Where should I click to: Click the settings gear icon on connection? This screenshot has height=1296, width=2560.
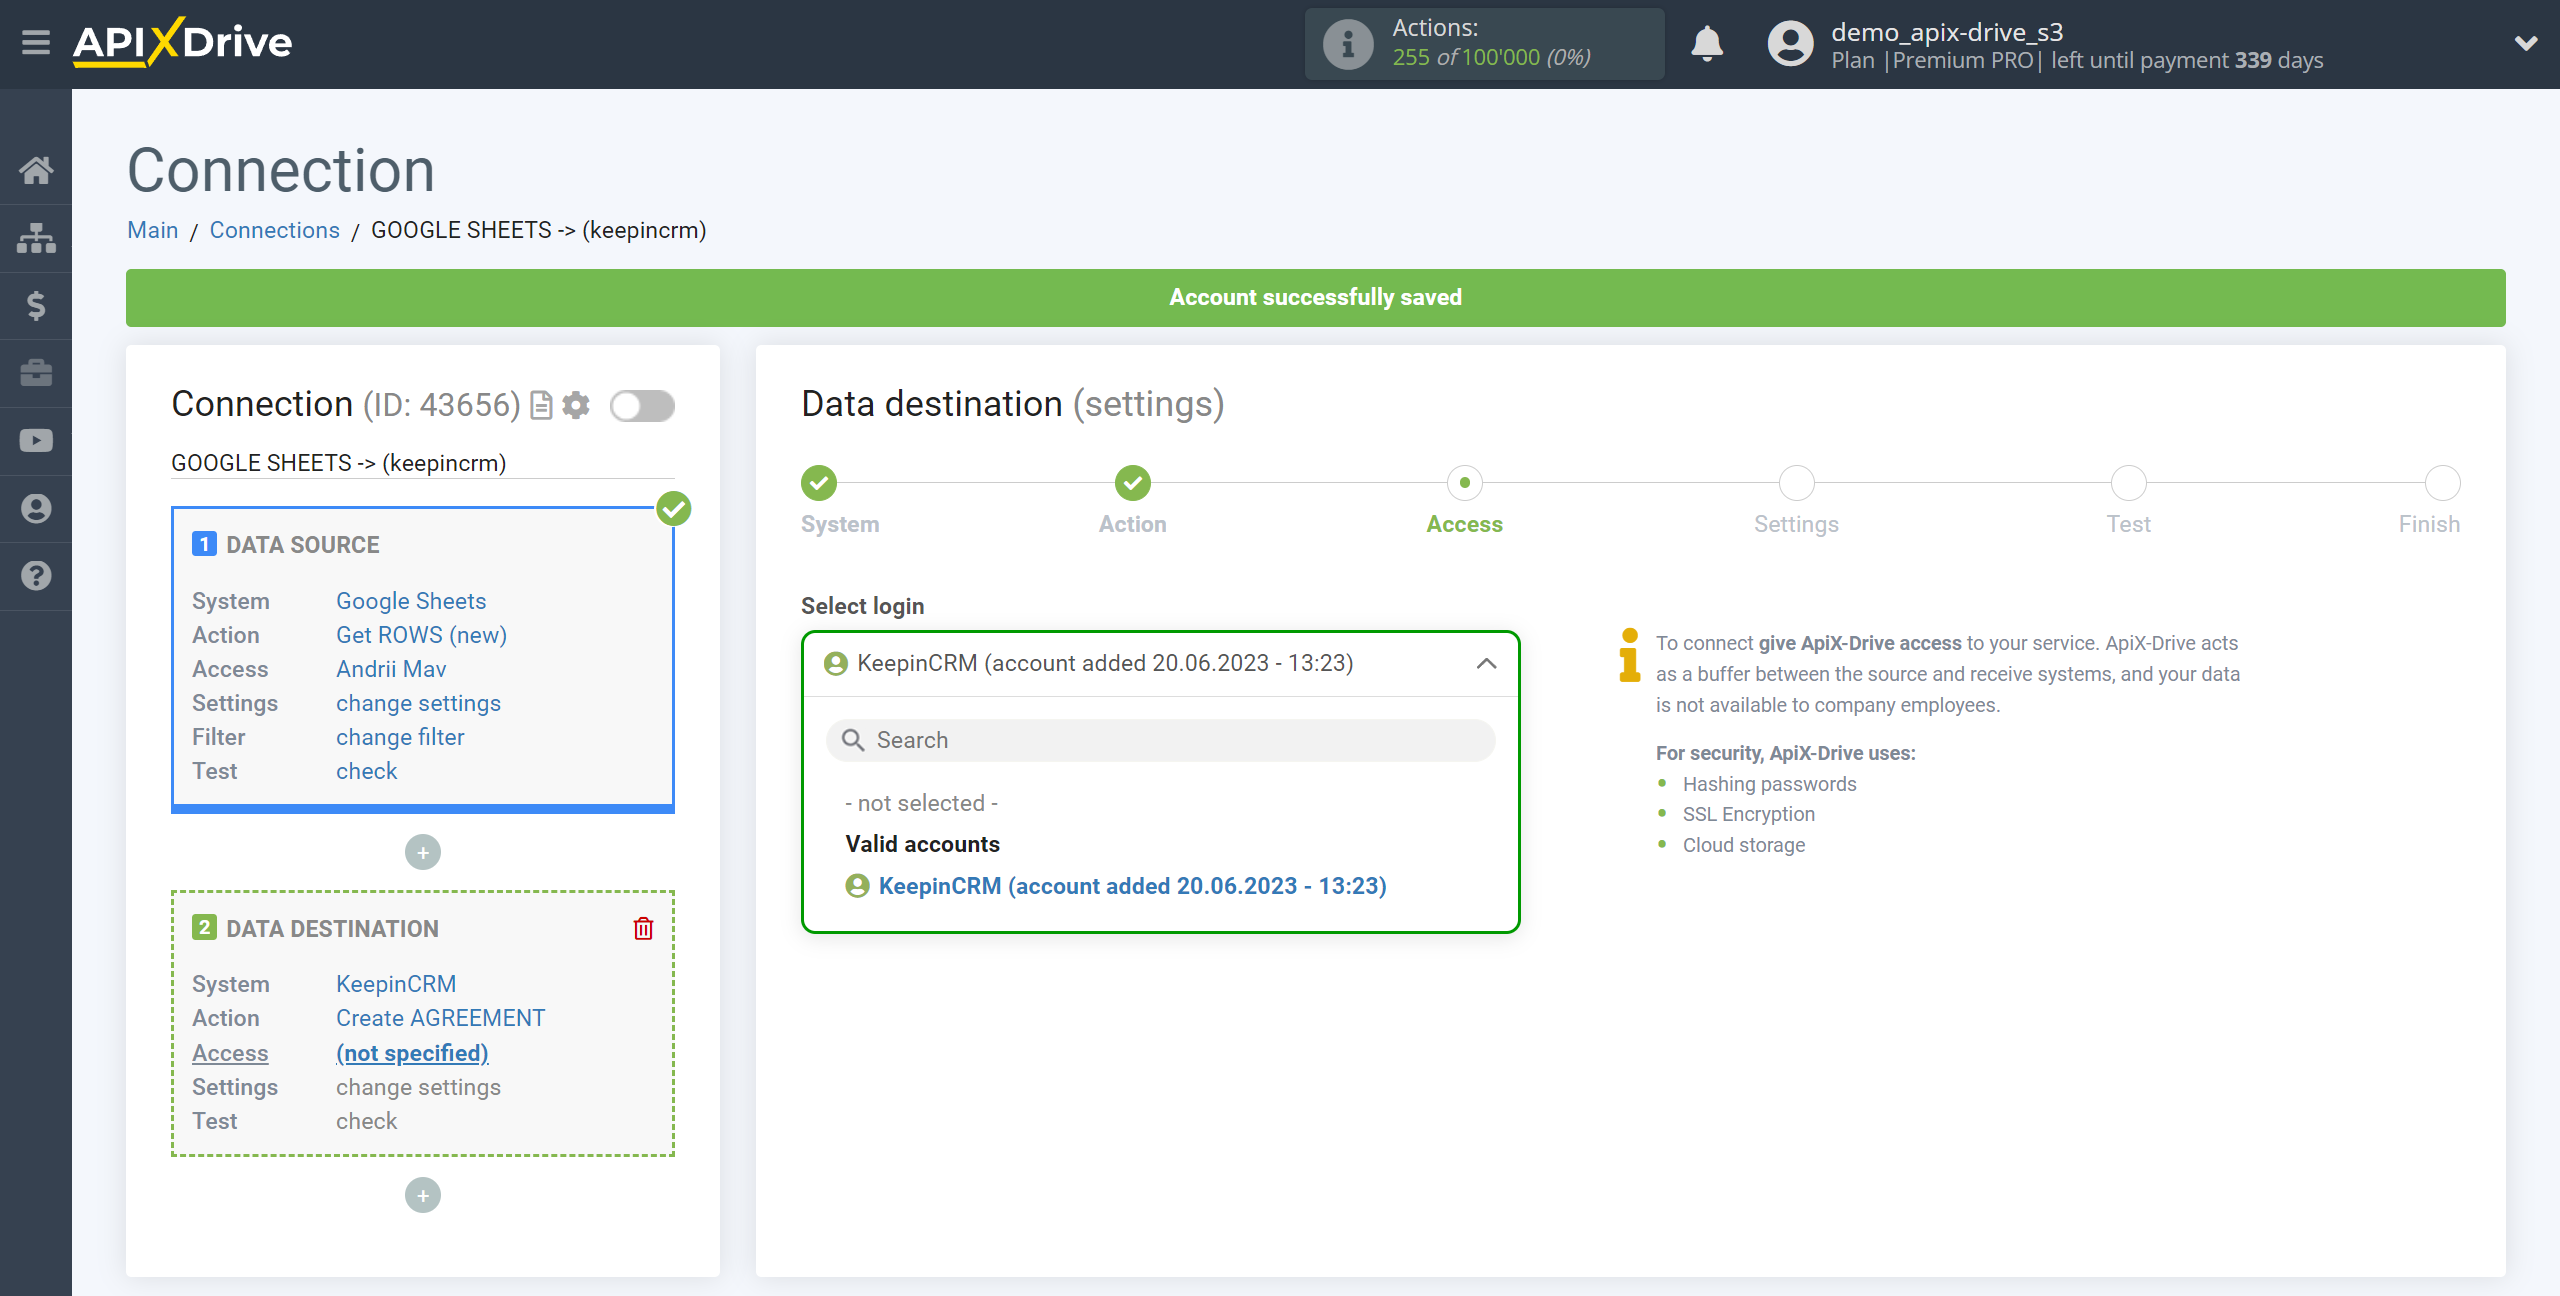pos(578,405)
